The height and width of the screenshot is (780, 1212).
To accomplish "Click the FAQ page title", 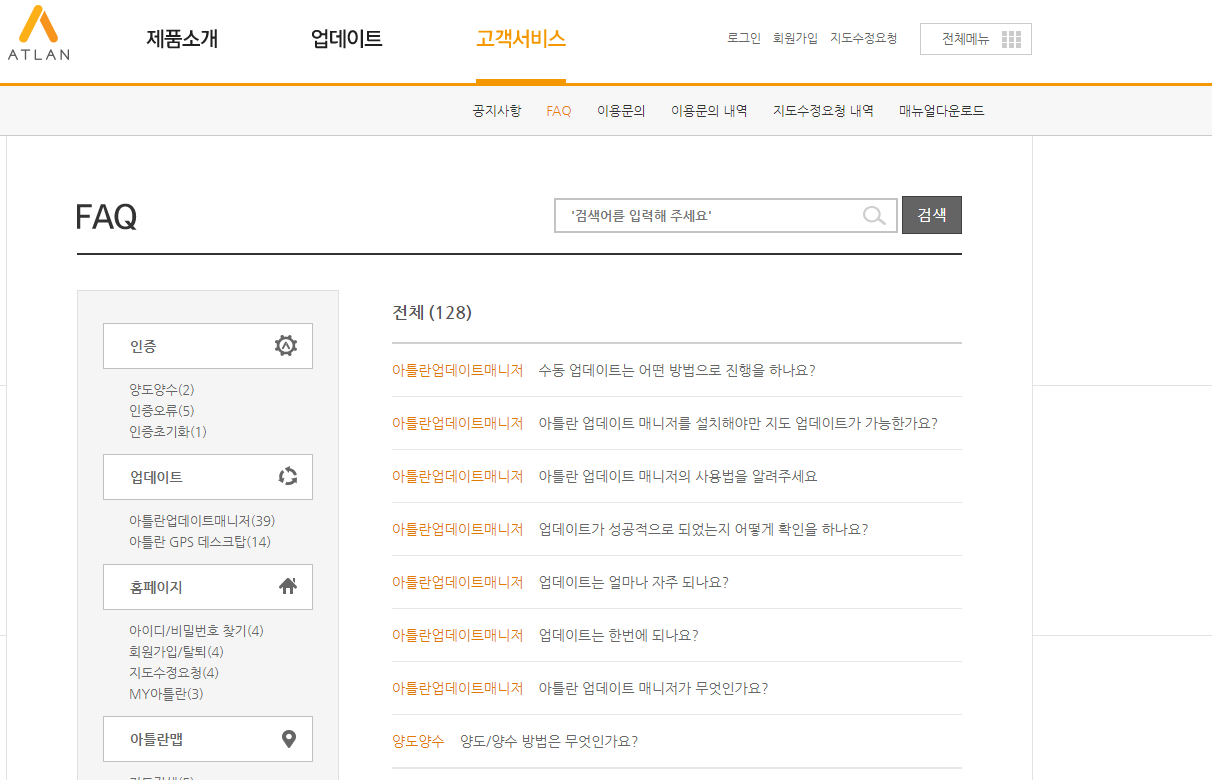I will (106, 217).
